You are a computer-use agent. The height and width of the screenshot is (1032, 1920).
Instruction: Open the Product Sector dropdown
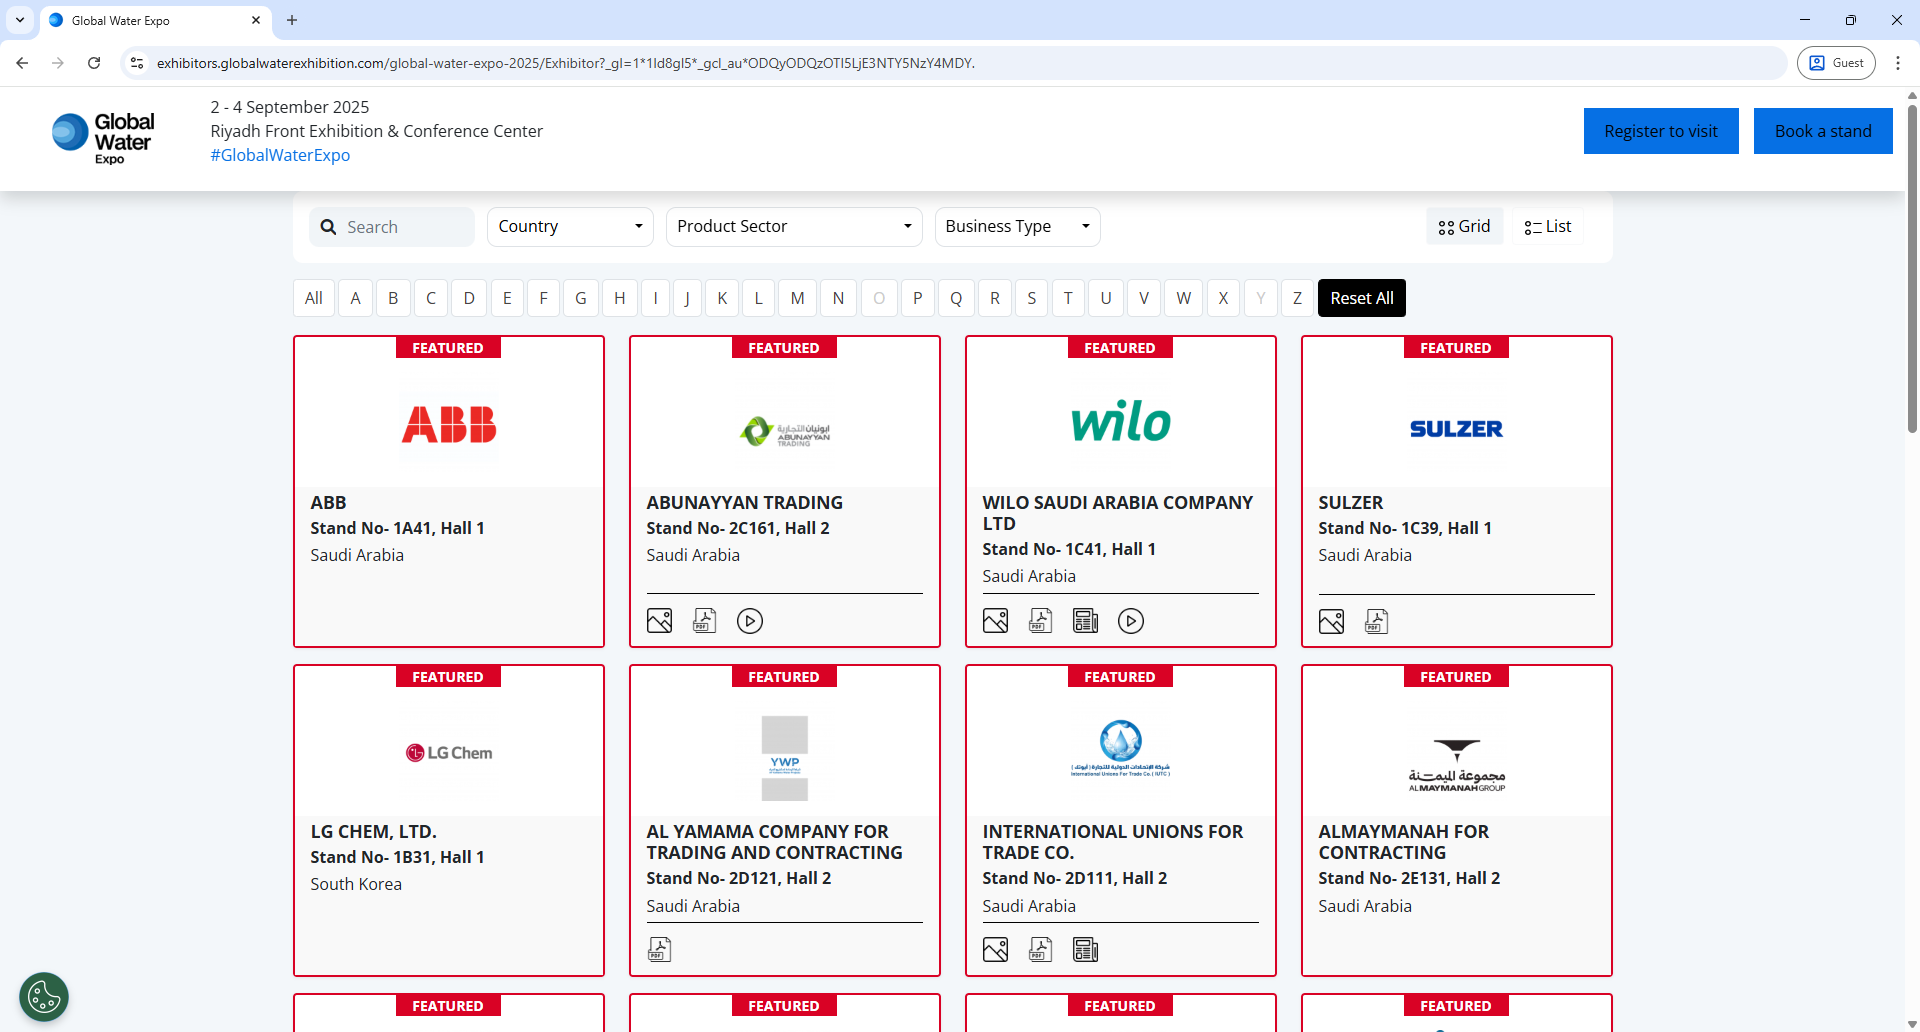pyautogui.click(x=794, y=226)
